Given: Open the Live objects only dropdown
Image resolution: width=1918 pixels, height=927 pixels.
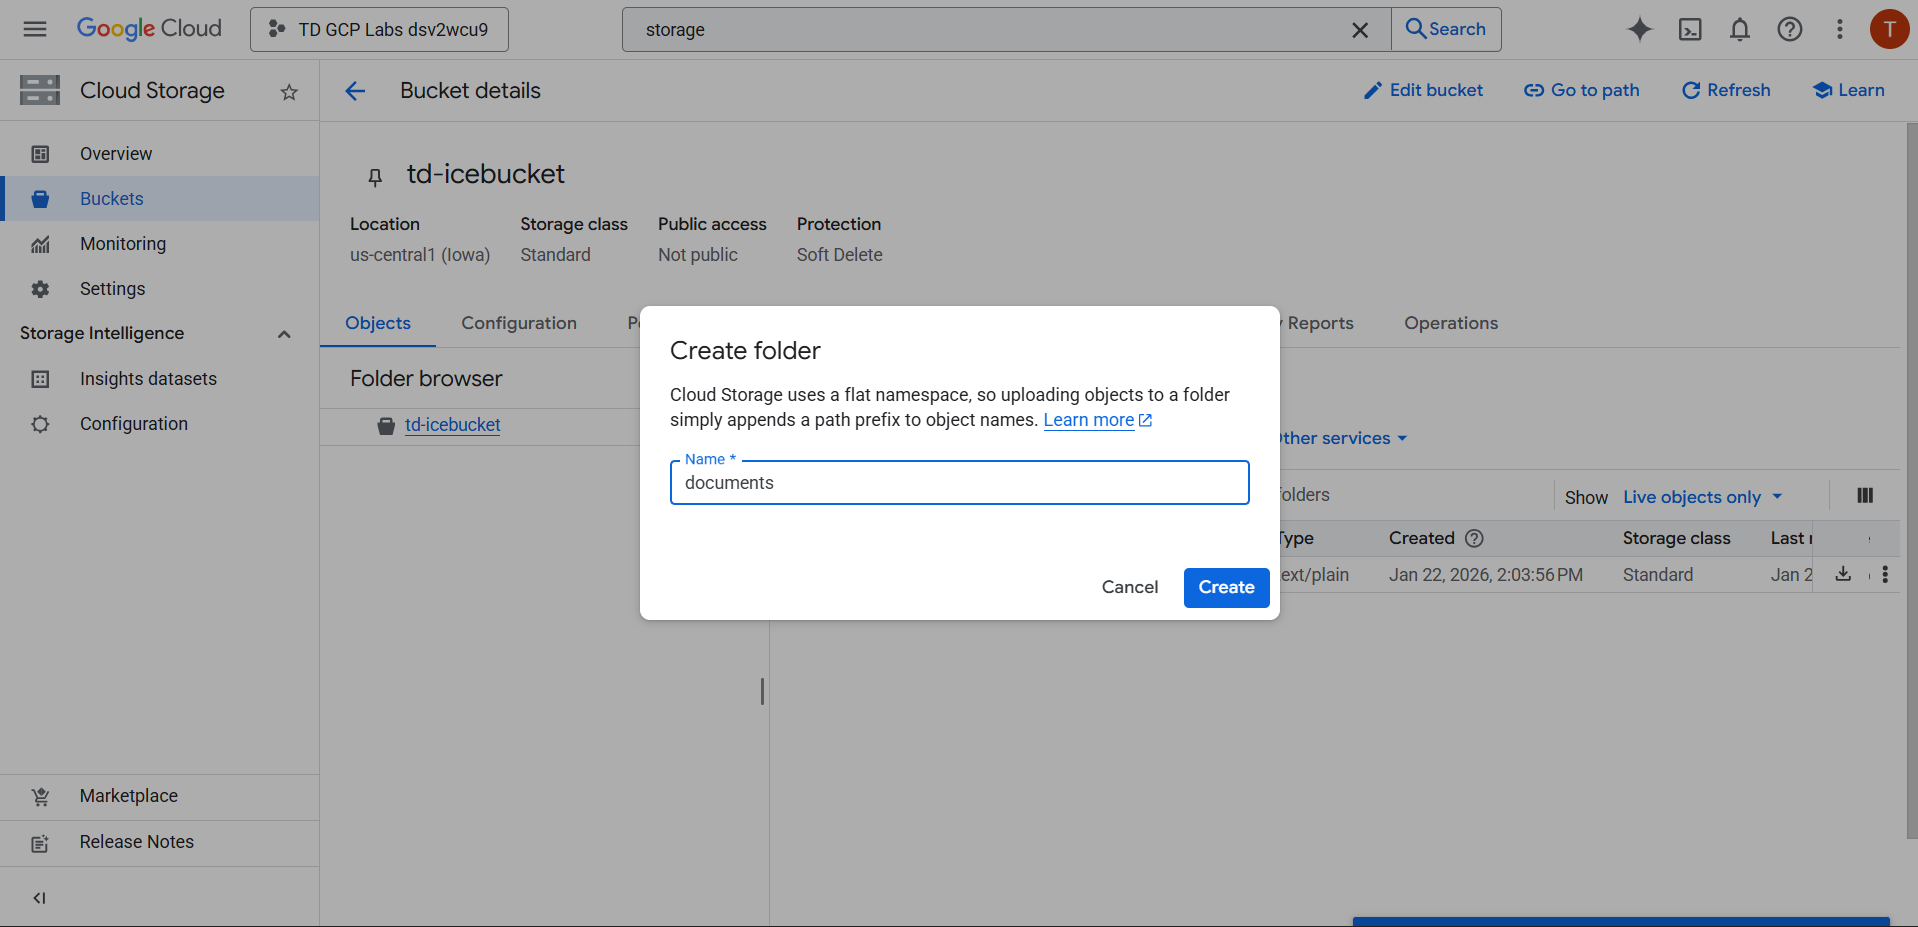Looking at the screenshot, I should tap(1702, 497).
